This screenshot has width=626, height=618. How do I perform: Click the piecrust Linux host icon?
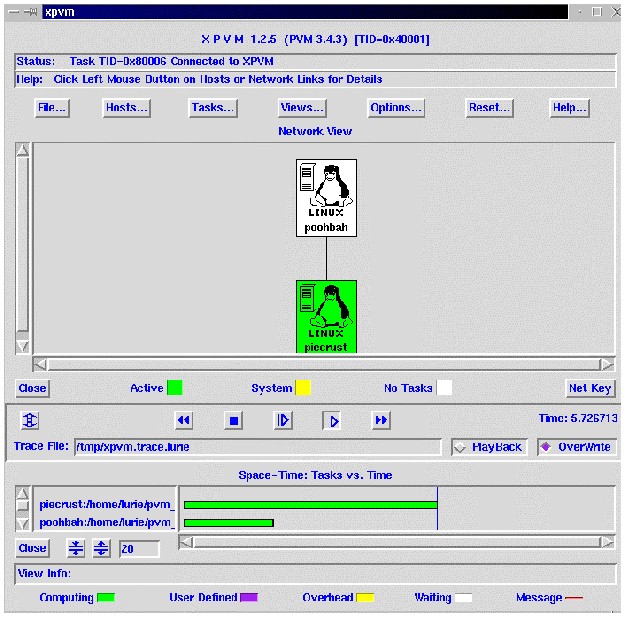click(x=326, y=316)
